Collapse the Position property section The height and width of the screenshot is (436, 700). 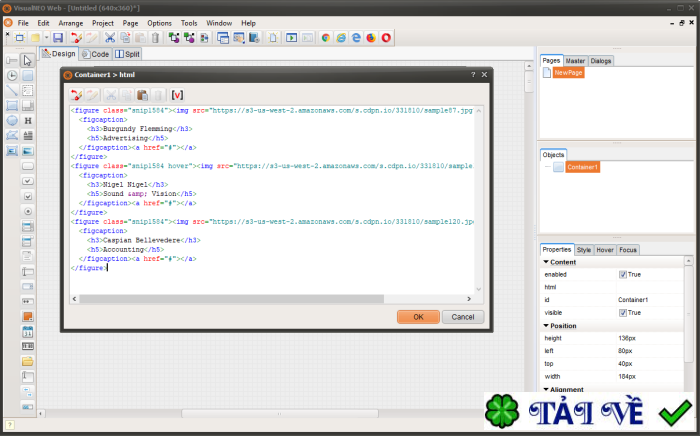tap(546, 326)
